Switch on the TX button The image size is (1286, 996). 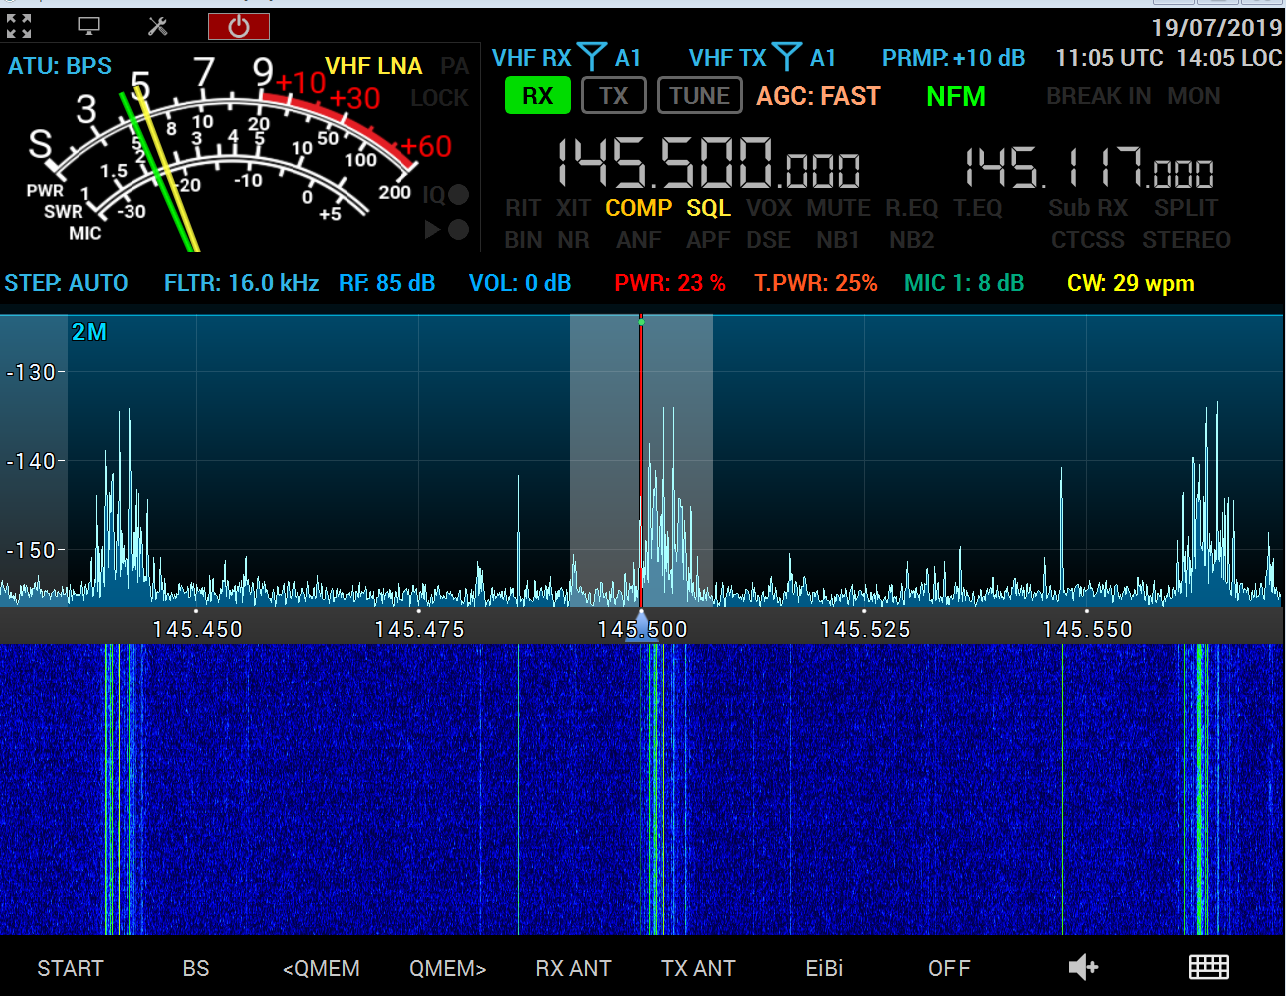614,96
